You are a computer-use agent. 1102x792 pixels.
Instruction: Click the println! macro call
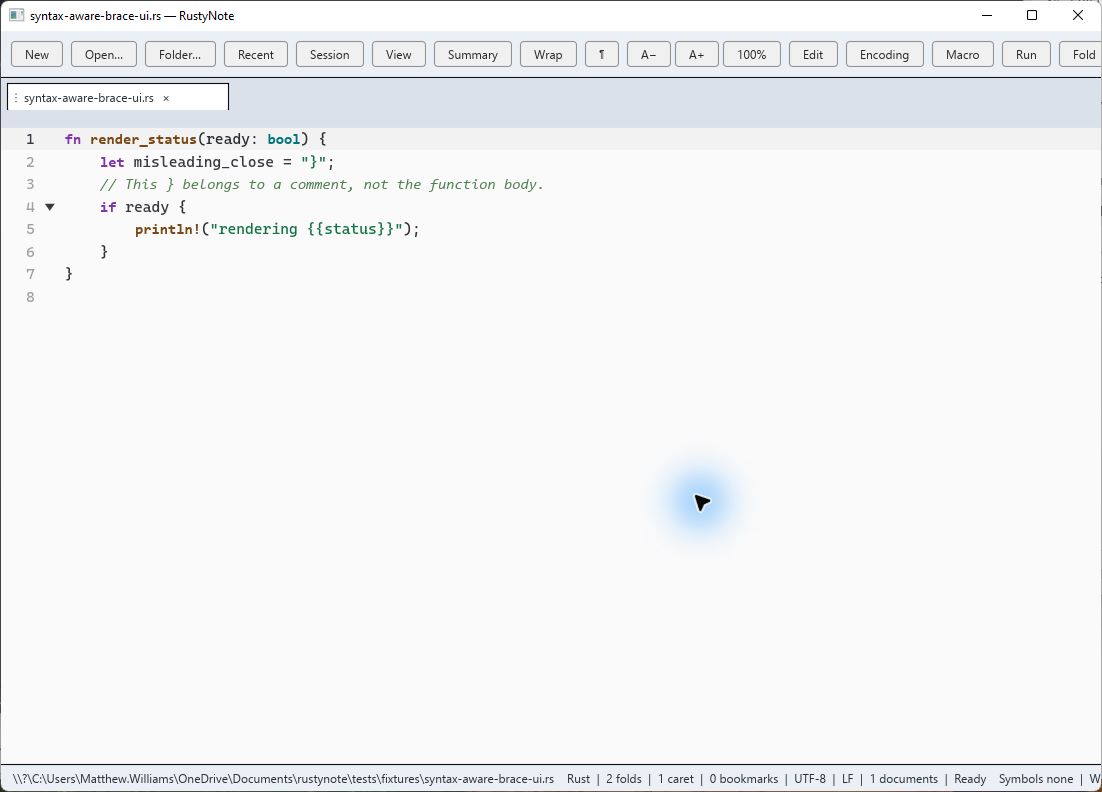[x=168, y=229]
